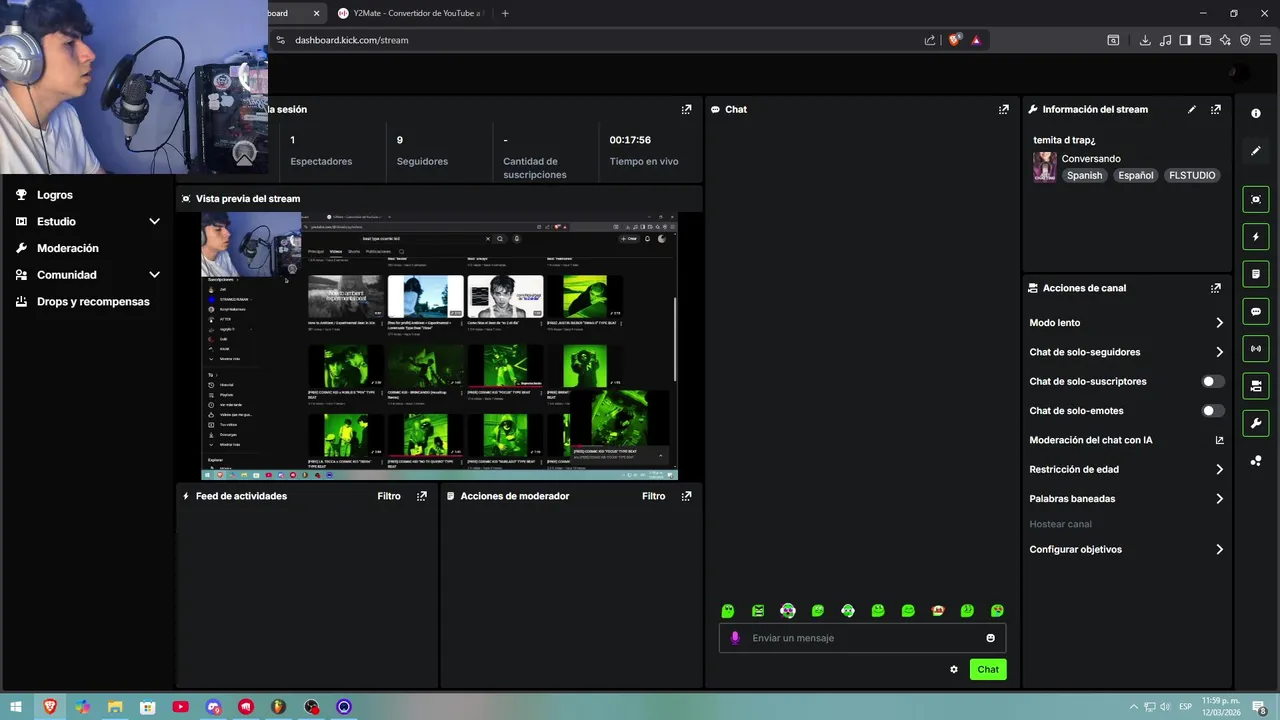Open File Explorer from the taskbar
This screenshot has width=1280, height=720.
pos(115,707)
